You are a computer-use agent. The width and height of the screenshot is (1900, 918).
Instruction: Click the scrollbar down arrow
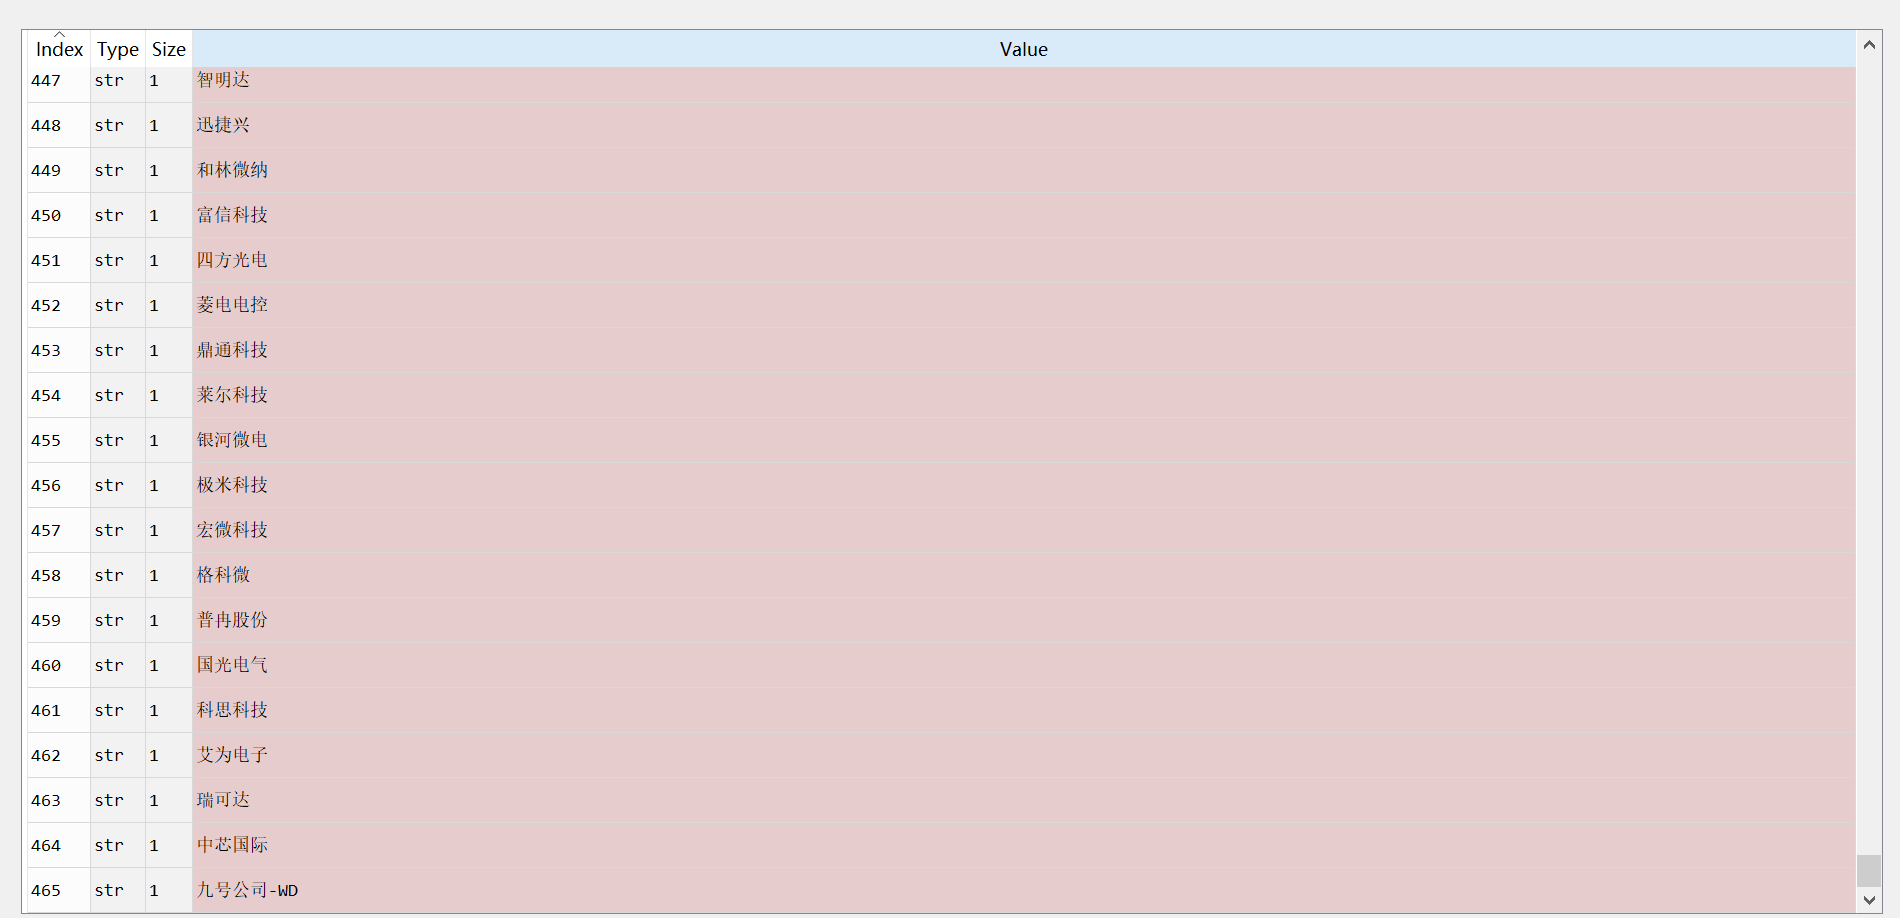(1868, 900)
